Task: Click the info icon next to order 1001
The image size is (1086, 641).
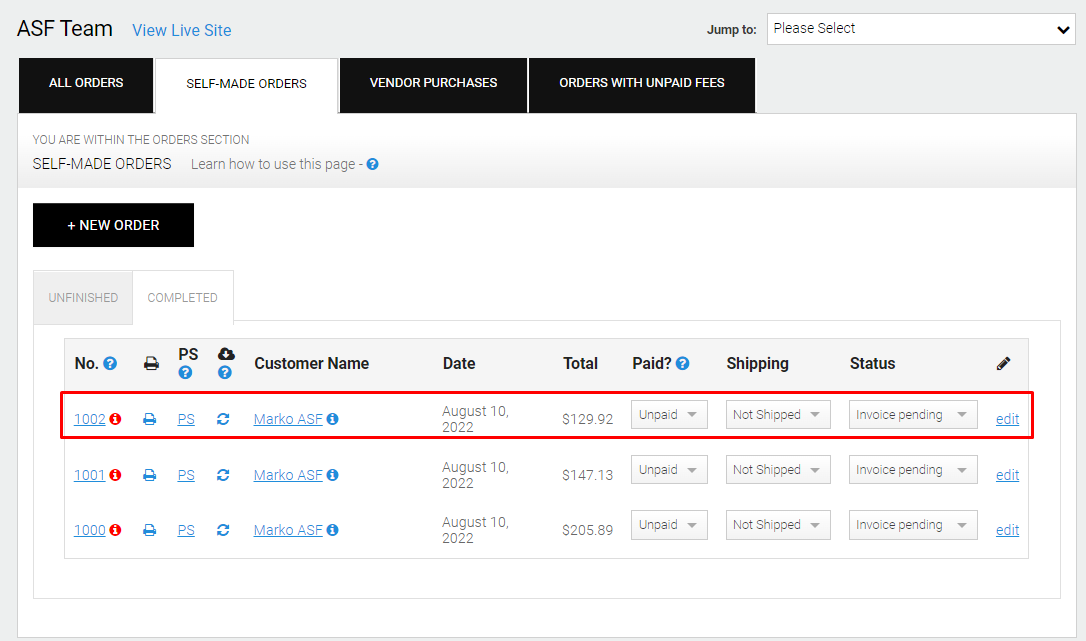Action: [x=116, y=475]
